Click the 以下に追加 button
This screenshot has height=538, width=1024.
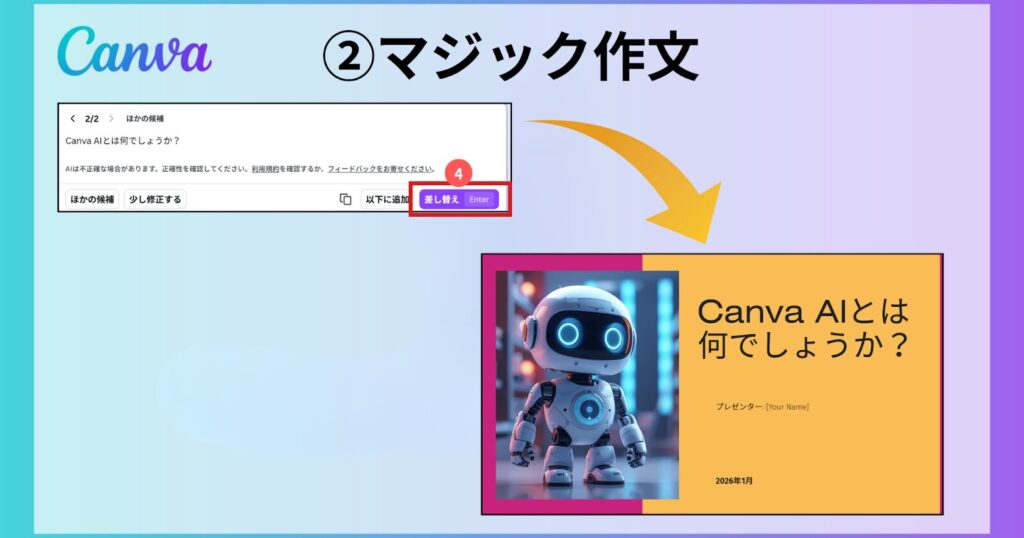[387, 199]
